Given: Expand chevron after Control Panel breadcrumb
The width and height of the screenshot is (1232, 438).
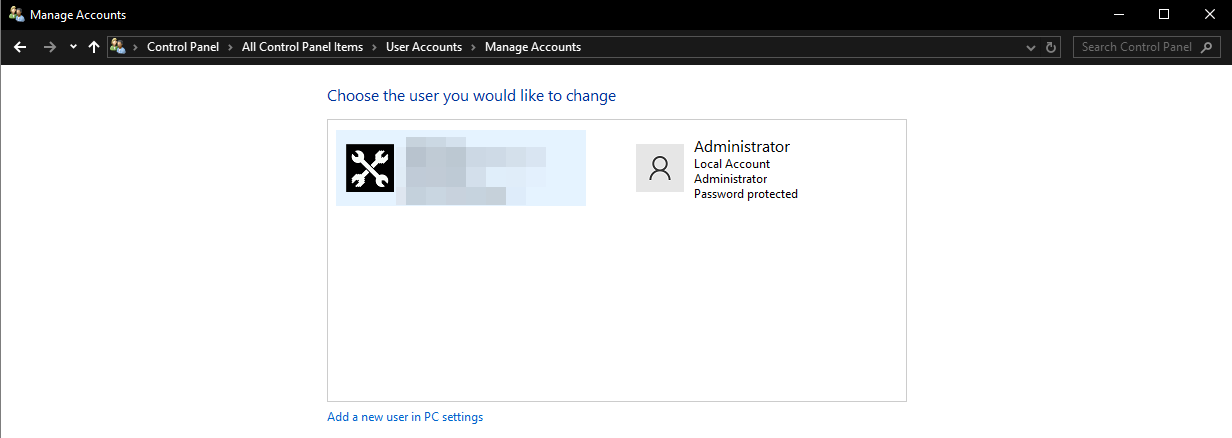Looking at the screenshot, I should 230,47.
